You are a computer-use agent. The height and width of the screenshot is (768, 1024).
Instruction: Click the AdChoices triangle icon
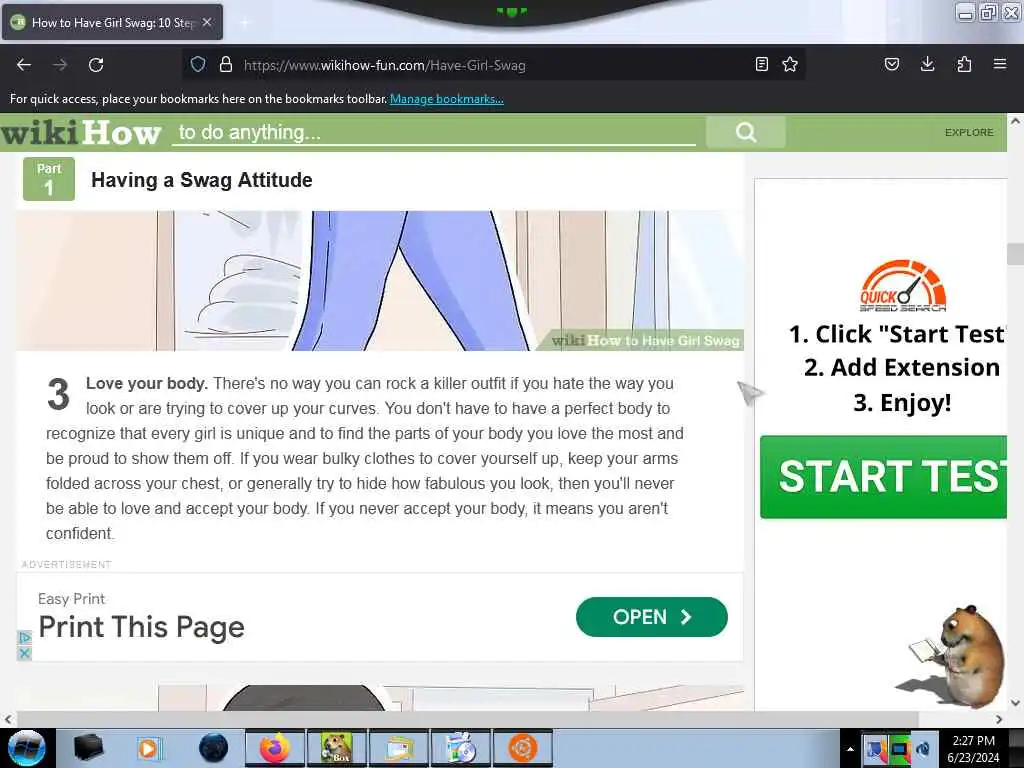24,637
